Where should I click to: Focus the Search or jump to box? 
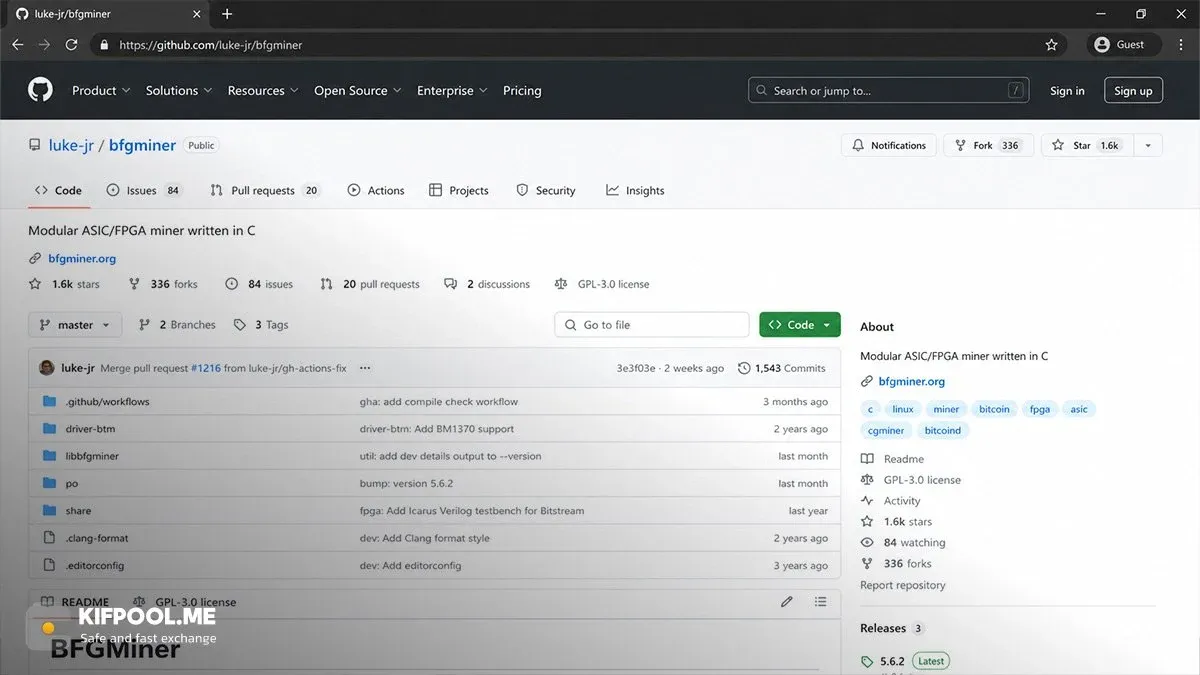click(889, 90)
